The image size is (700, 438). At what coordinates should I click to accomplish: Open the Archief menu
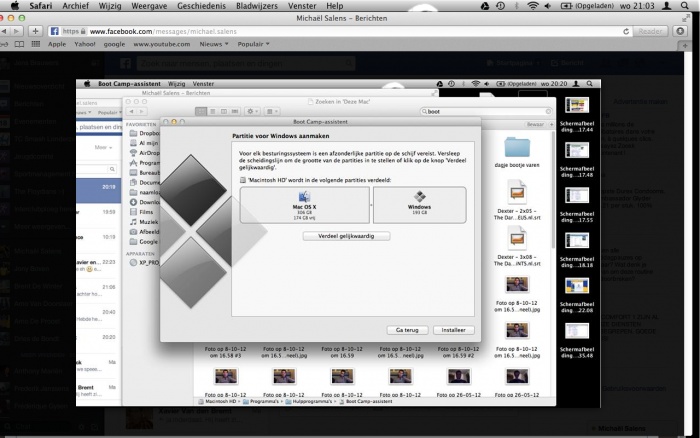[x=75, y=6]
